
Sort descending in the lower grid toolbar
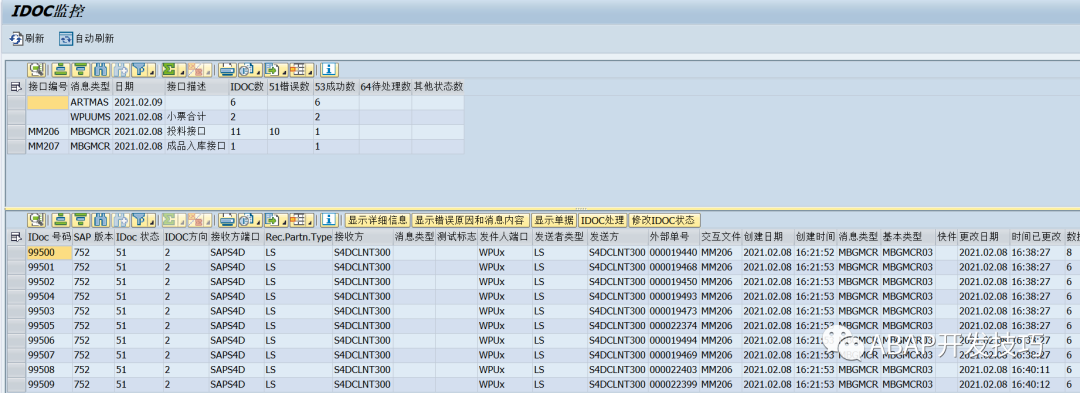coord(81,220)
